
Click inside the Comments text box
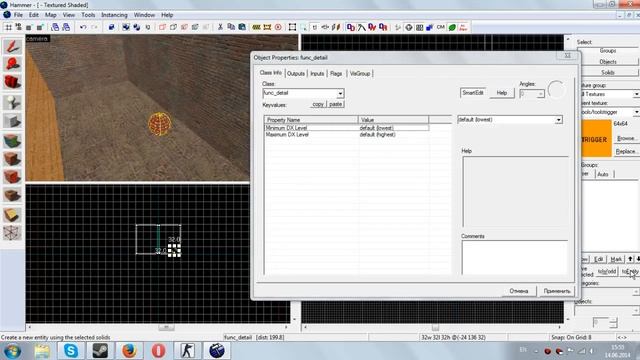[515, 257]
